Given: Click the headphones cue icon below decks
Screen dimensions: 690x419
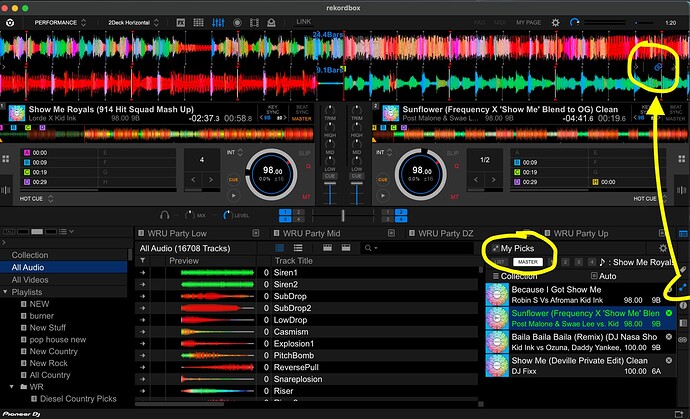Looking at the screenshot, I should tap(167, 215).
